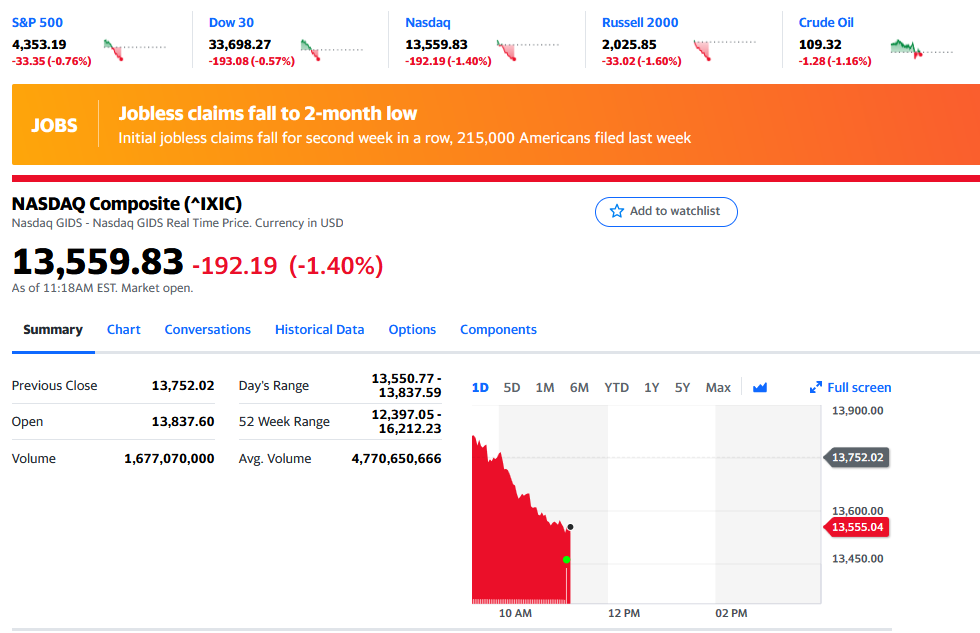Open the Nasdaq index link
The height and width of the screenshot is (633, 980).
coord(428,22)
